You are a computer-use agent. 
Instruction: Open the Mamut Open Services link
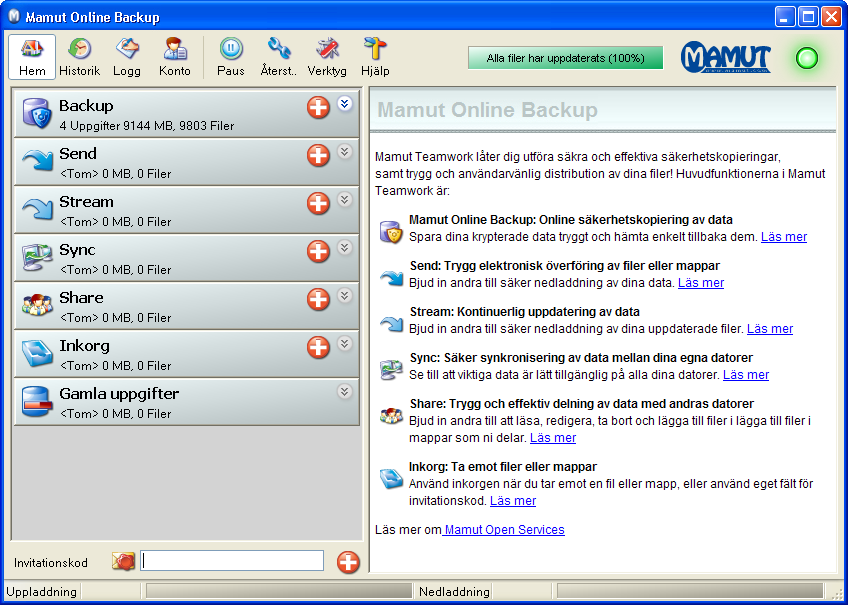coord(504,530)
